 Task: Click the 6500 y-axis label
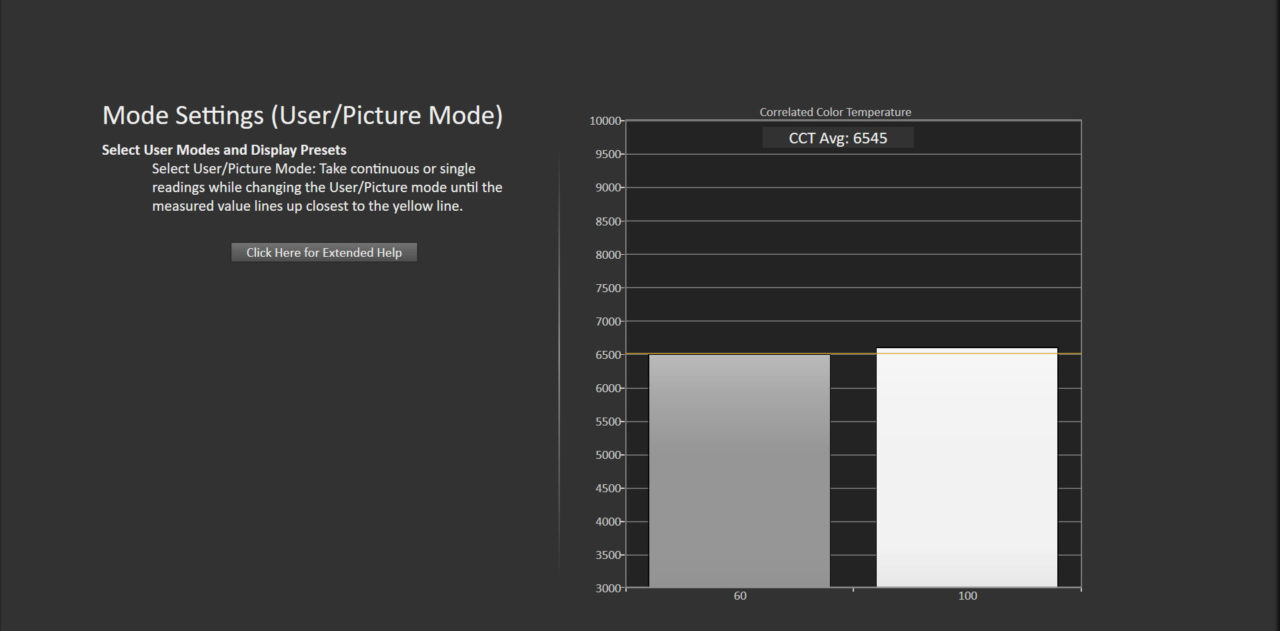click(609, 354)
